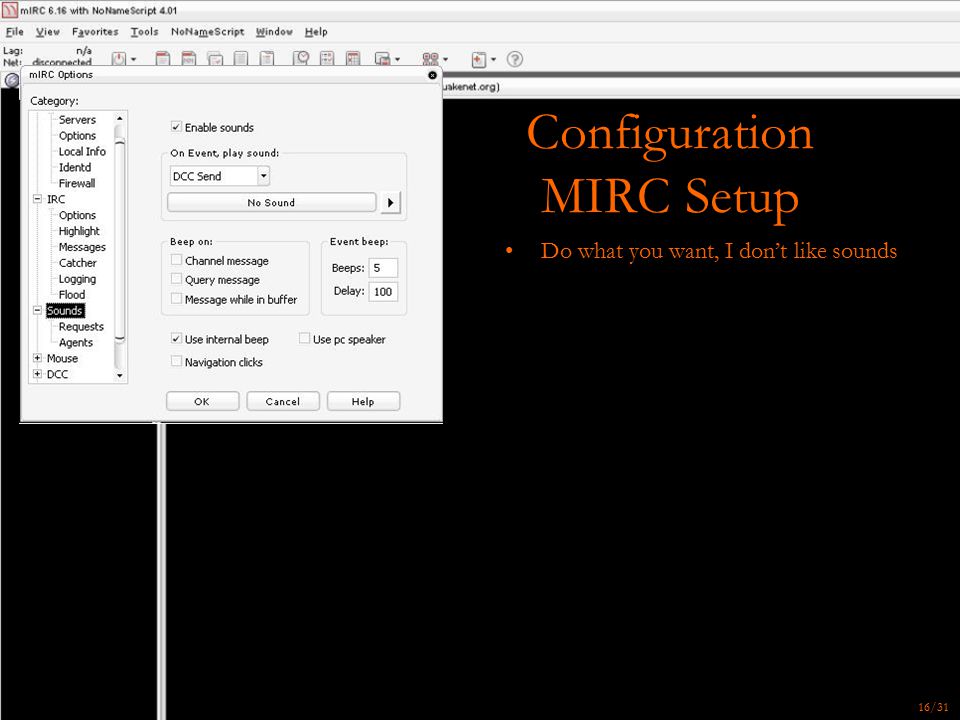The height and width of the screenshot is (720, 960).
Task: Enable Navigation clicks checkbox
Action: point(176,362)
